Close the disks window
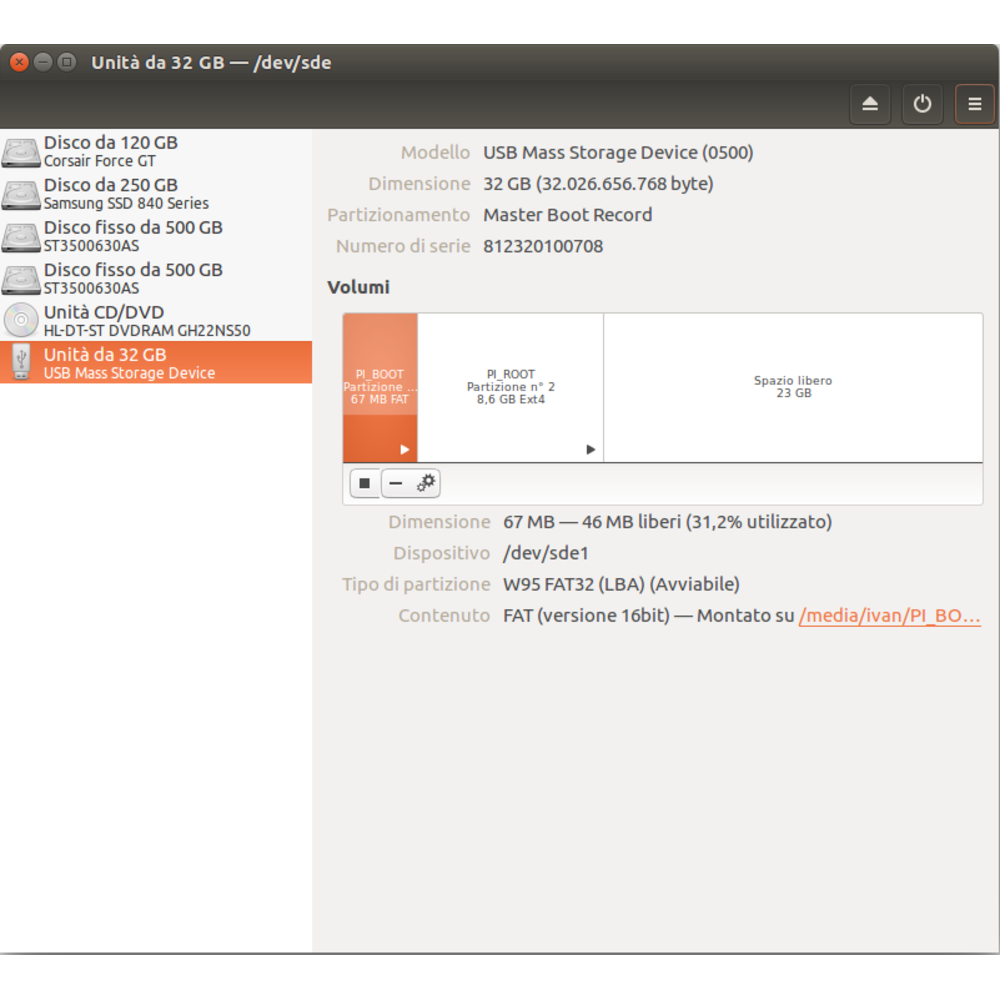 click(x=19, y=62)
